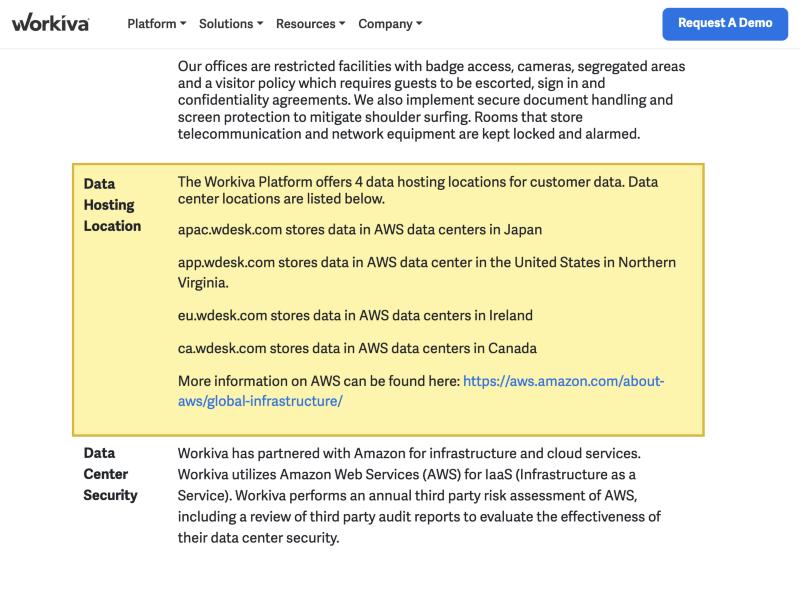Click the Request A Demo button
800x600 pixels.
coord(725,23)
